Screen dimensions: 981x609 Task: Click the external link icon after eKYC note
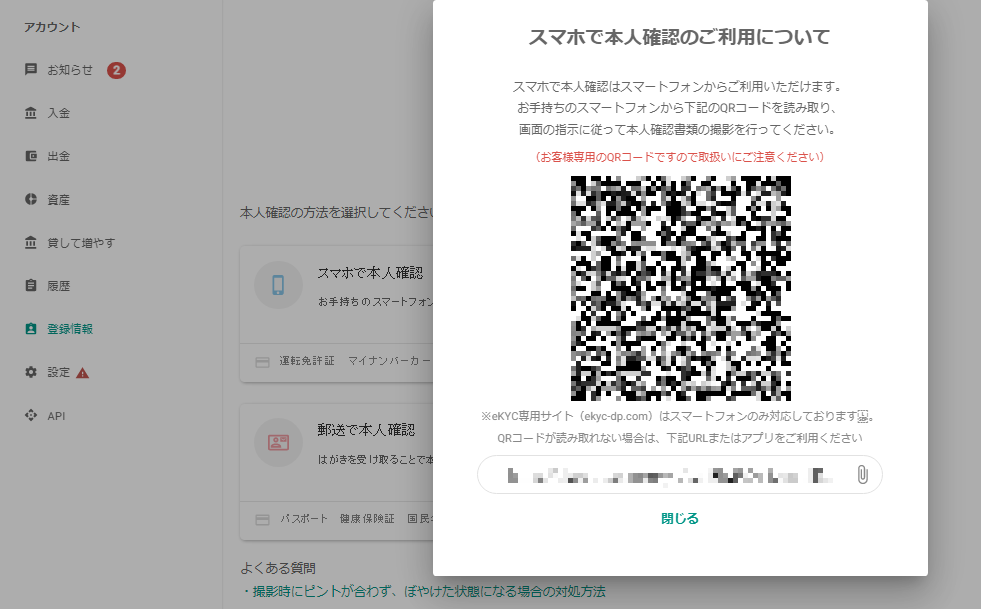tap(864, 415)
